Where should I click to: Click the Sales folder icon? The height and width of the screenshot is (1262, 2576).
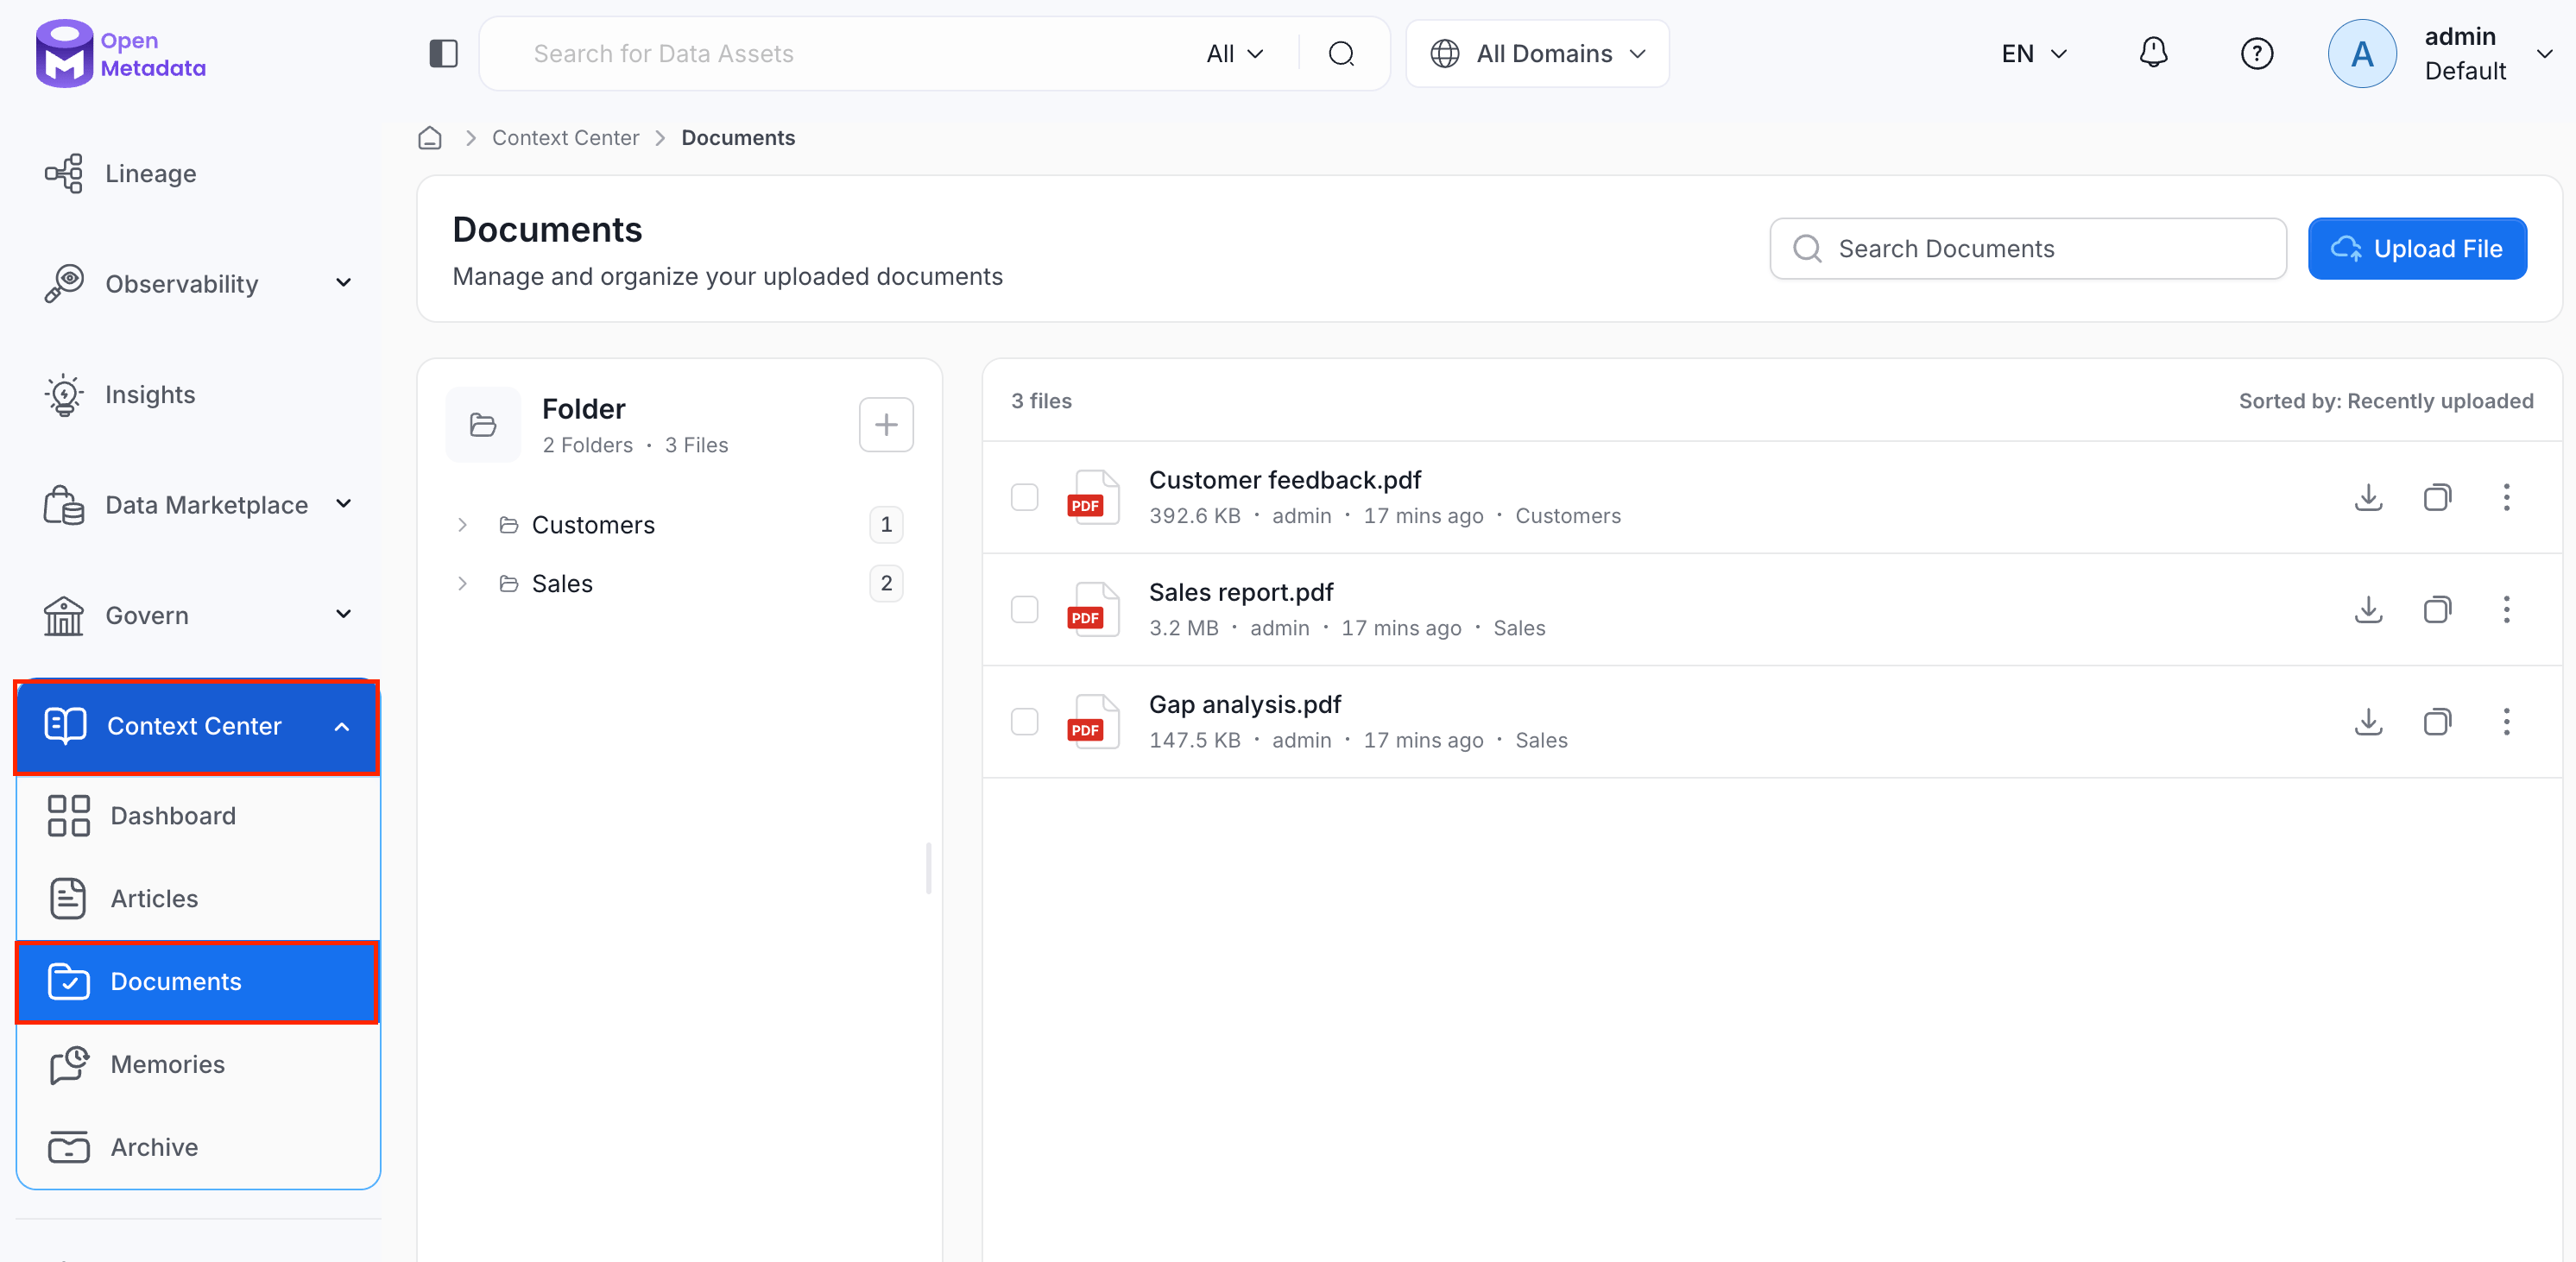(509, 583)
